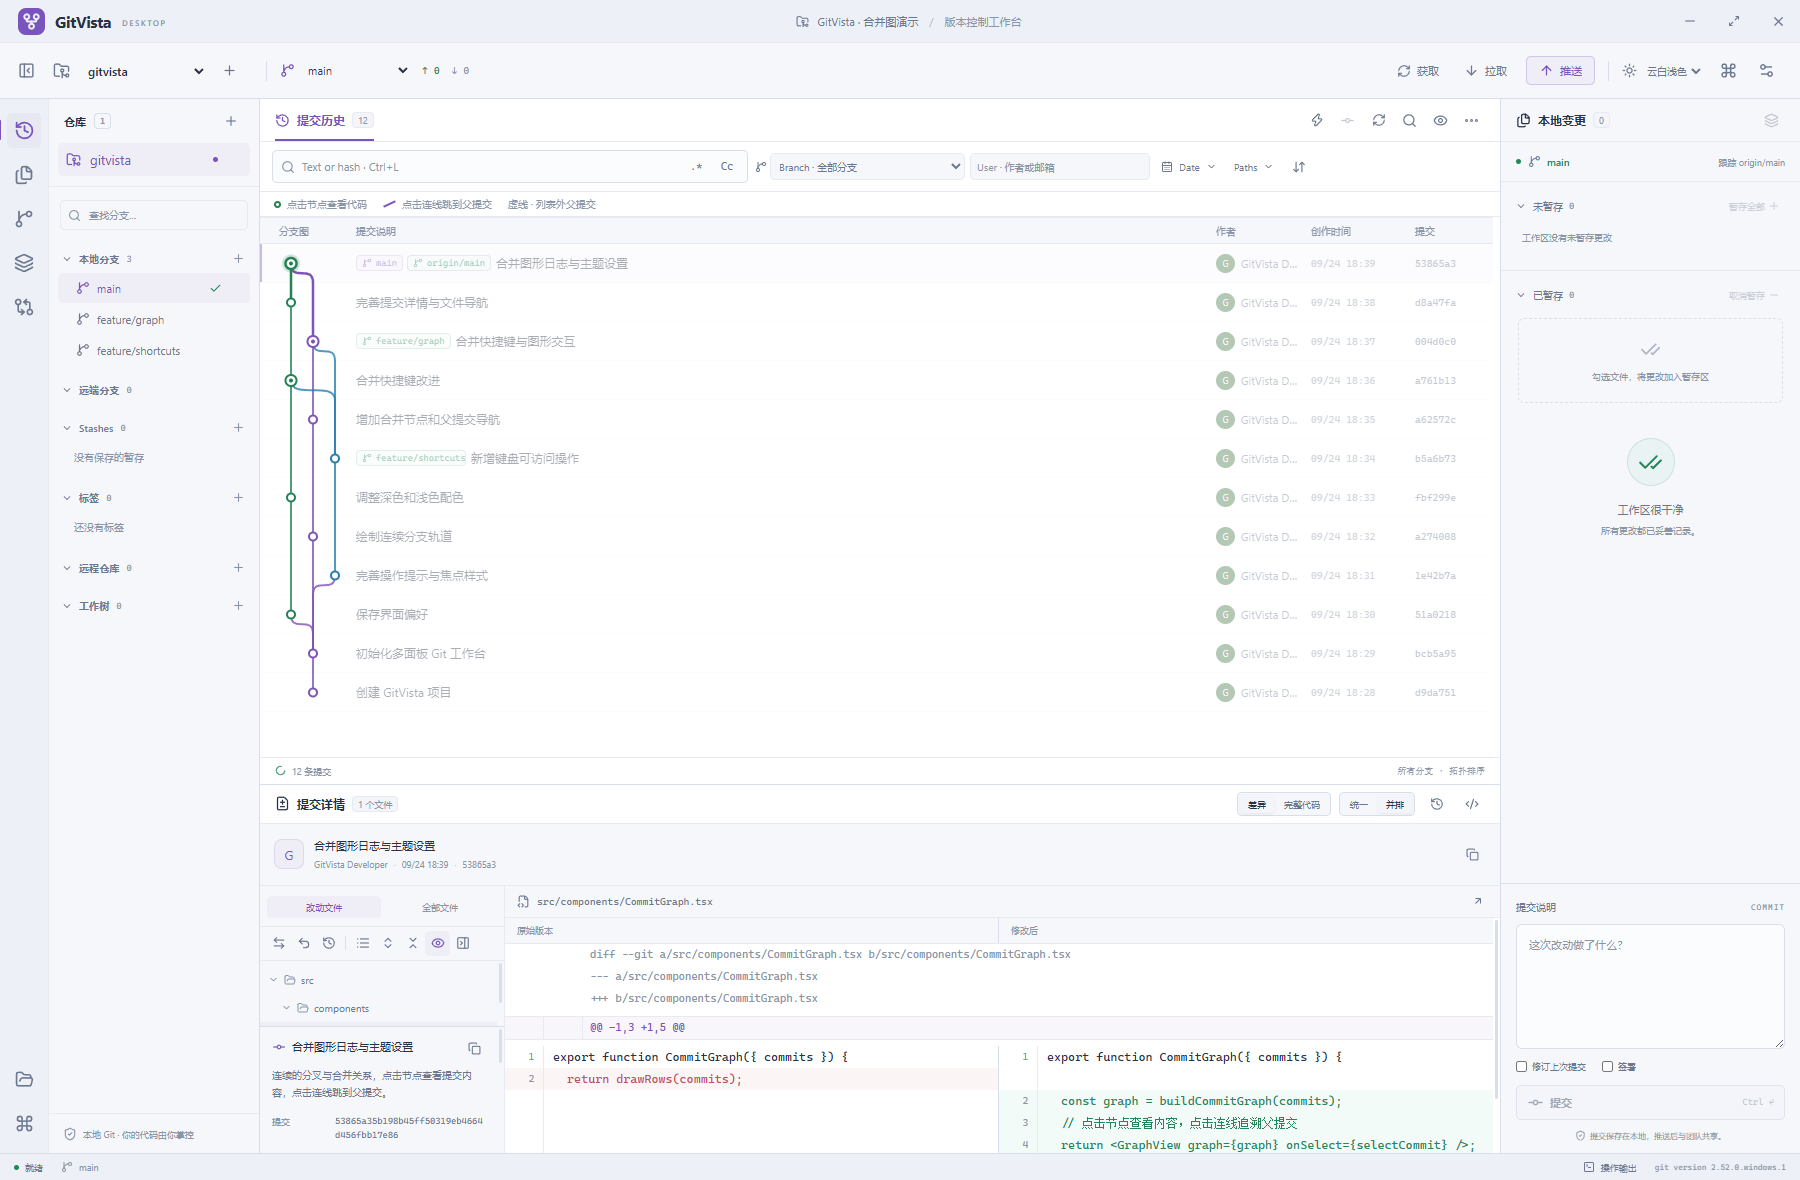
Task: Open the stashes layers sidebar icon
Action: click(x=24, y=263)
